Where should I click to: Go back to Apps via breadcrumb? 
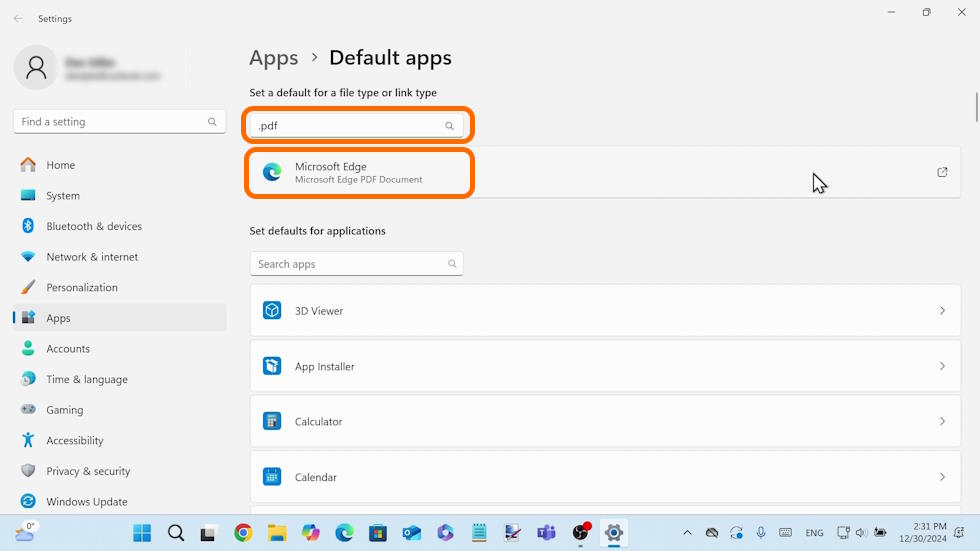pyautogui.click(x=274, y=58)
